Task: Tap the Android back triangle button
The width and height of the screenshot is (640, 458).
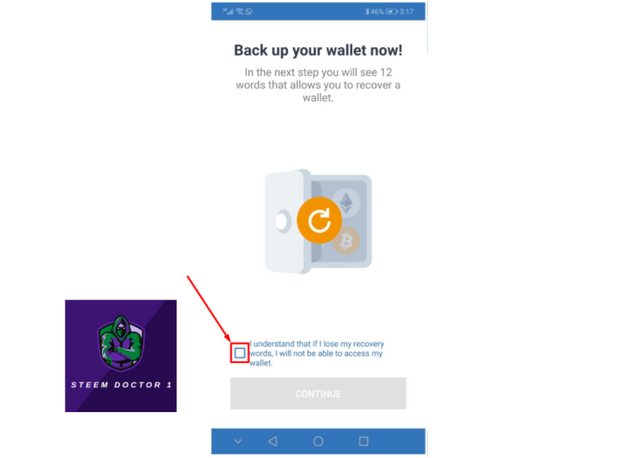Action: coord(273,441)
